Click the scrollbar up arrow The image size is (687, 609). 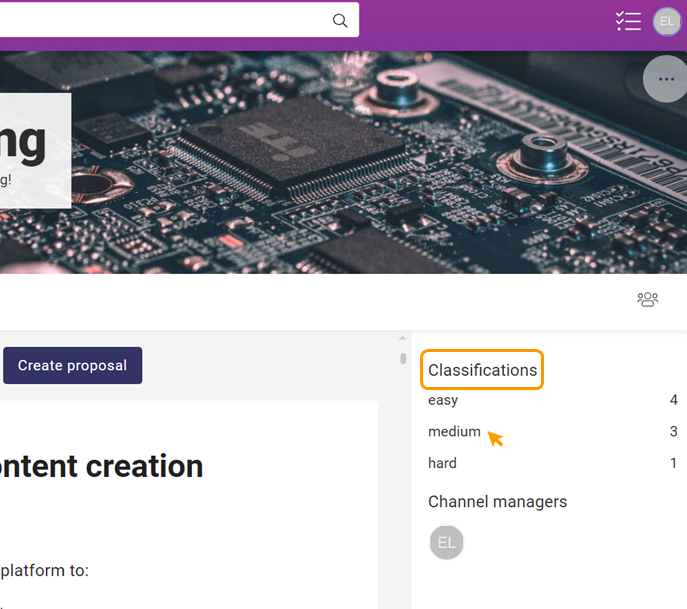[x=403, y=339]
